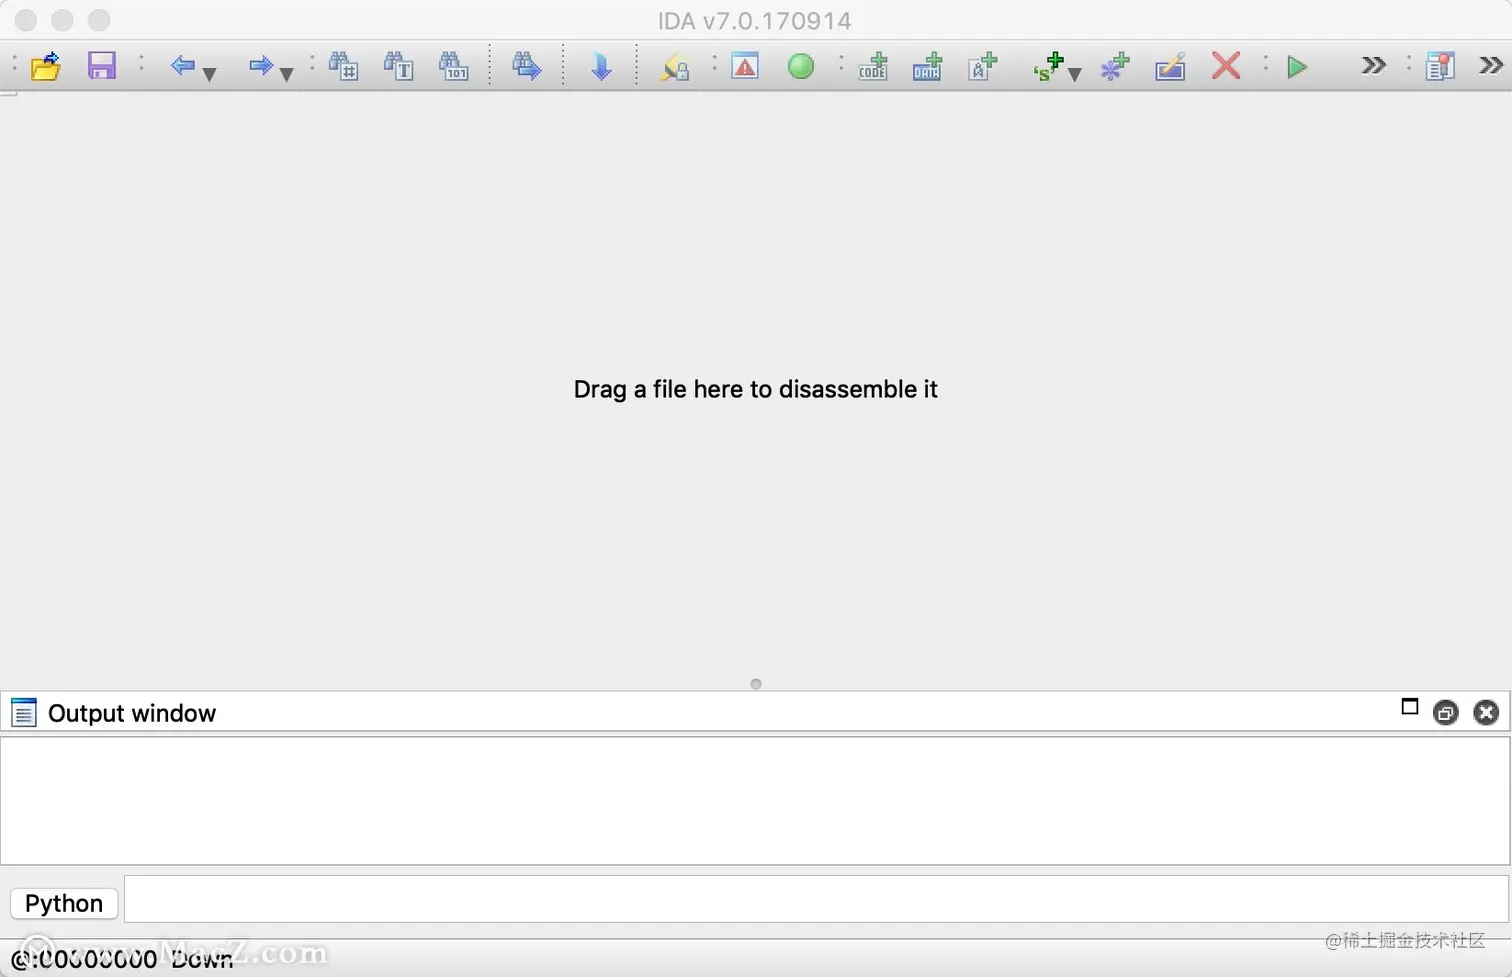1512x977 pixels.
Task: Save the database with the floppy icon
Action: (102, 66)
